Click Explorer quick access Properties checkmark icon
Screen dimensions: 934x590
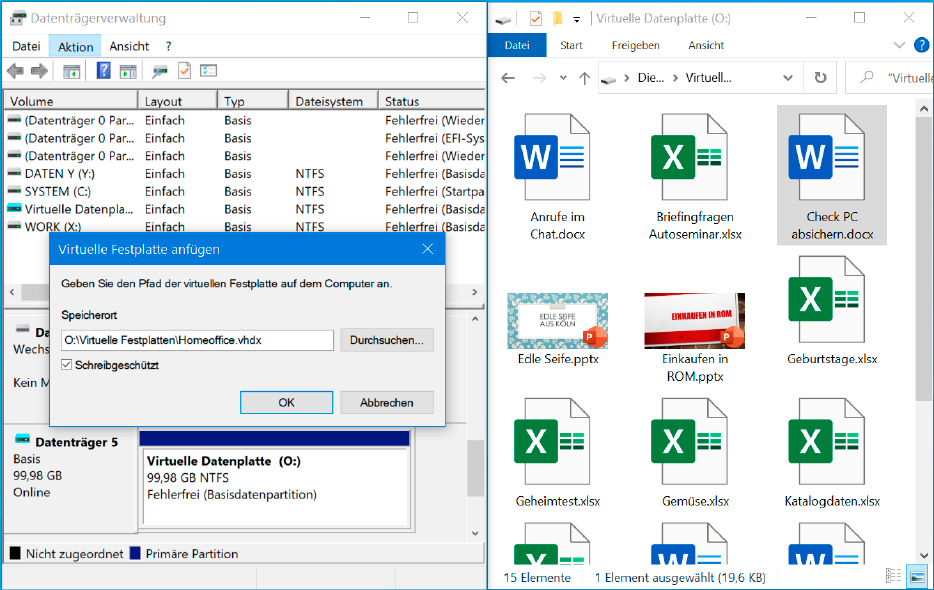pyautogui.click(x=536, y=18)
